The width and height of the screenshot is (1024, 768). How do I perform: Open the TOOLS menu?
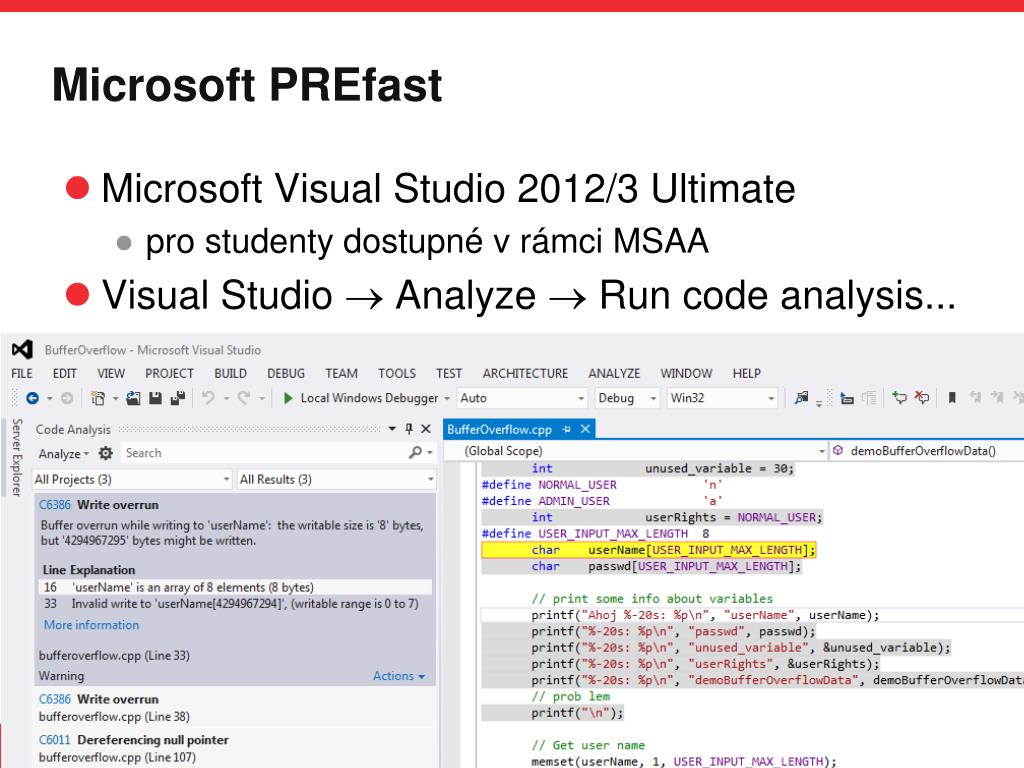point(397,374)
